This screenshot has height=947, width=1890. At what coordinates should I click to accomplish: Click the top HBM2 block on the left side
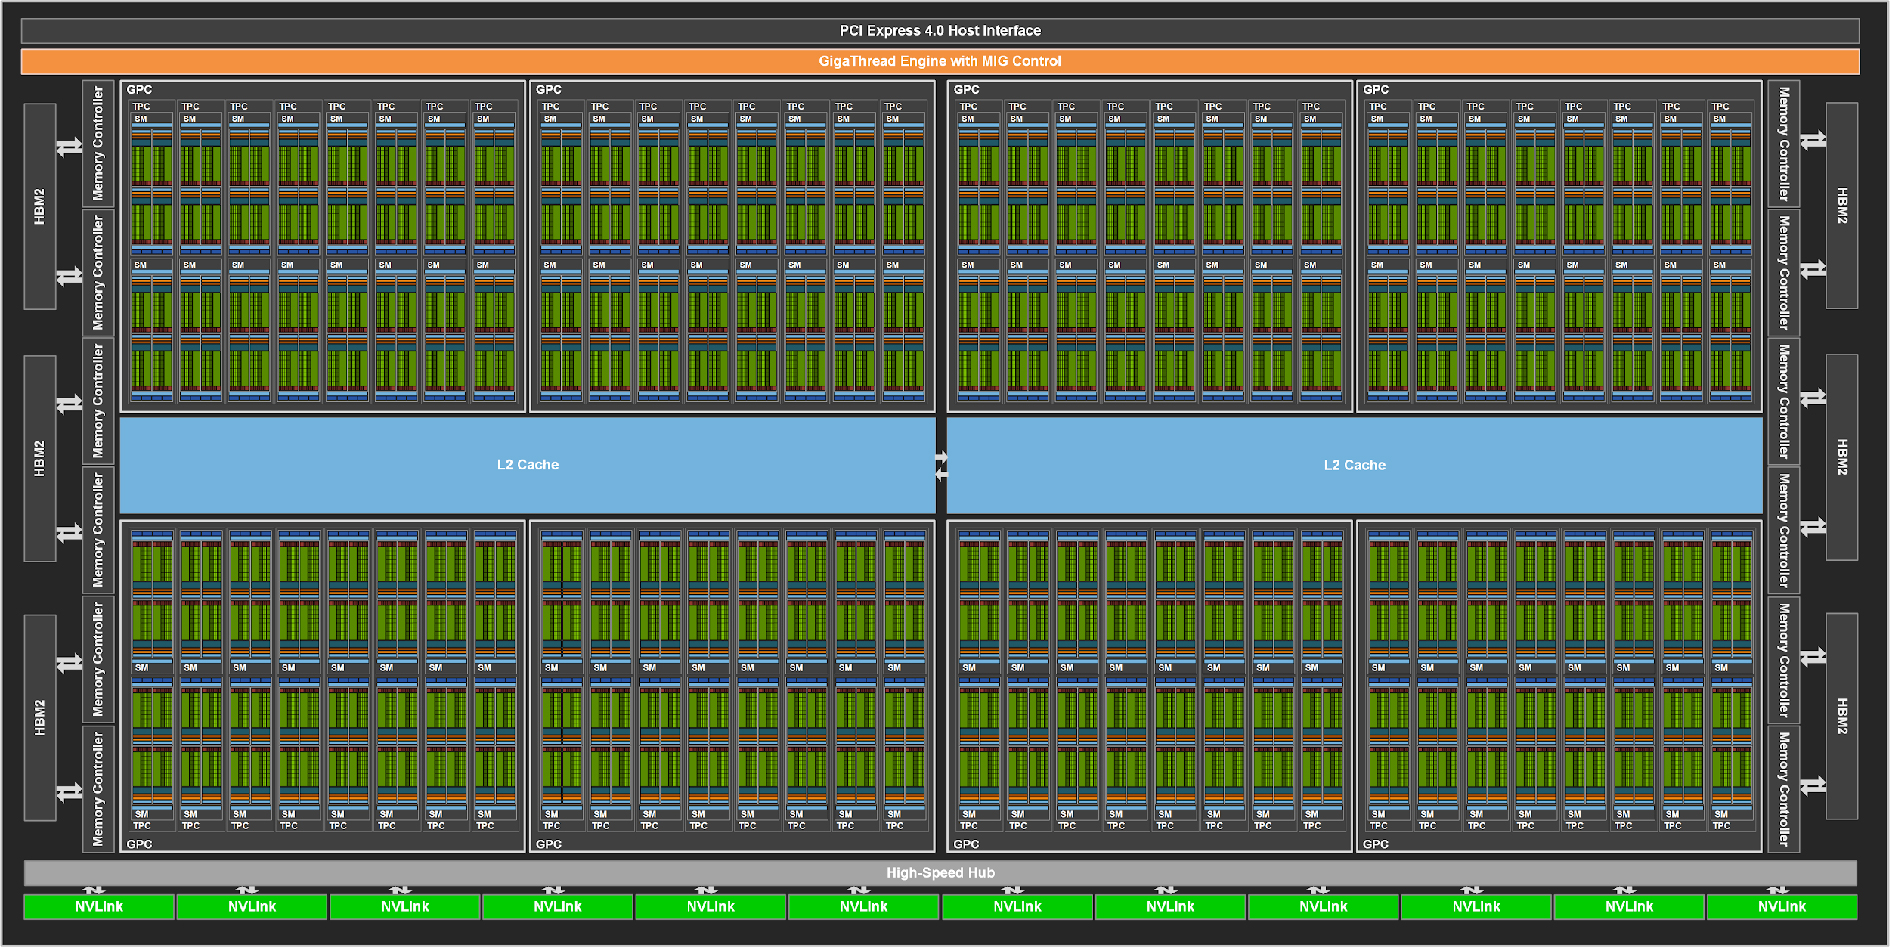(40, 206)
